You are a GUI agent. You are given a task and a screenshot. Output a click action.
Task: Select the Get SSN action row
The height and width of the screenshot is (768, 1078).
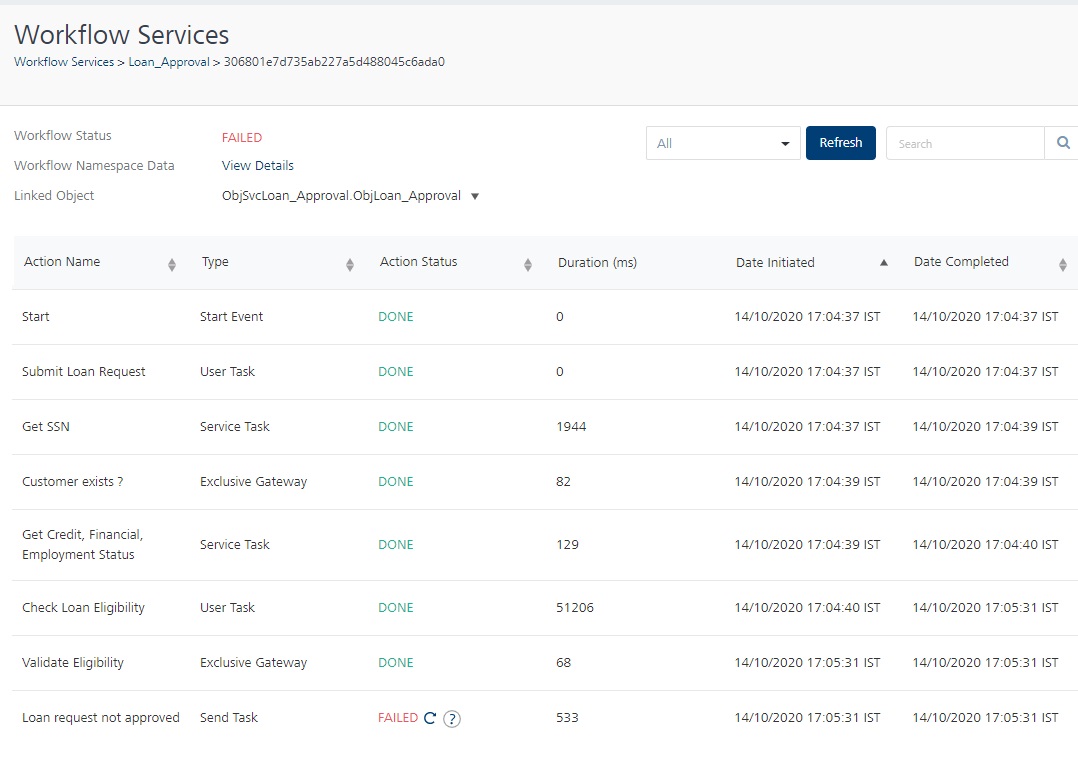click(x=46, y=427)
